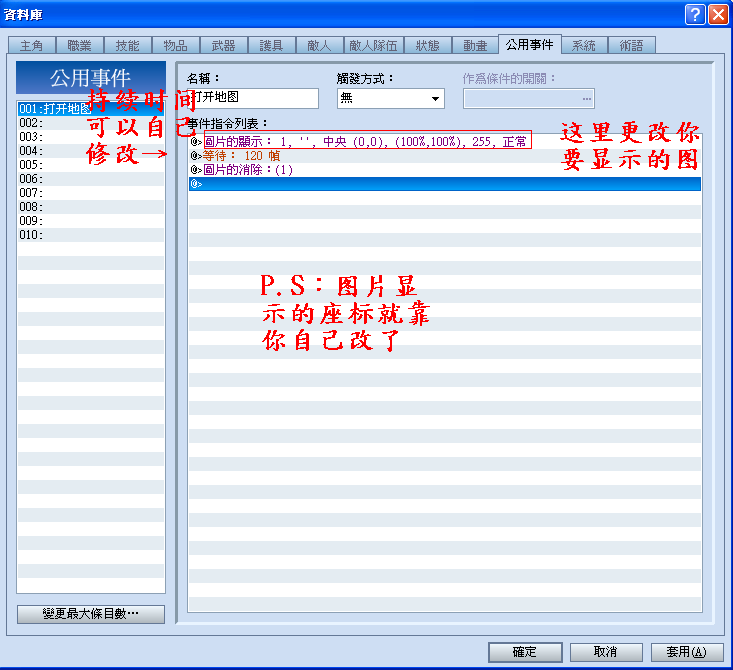Switch to the 狀態 tab
733x670 pixels.
[x=428, y=45]
